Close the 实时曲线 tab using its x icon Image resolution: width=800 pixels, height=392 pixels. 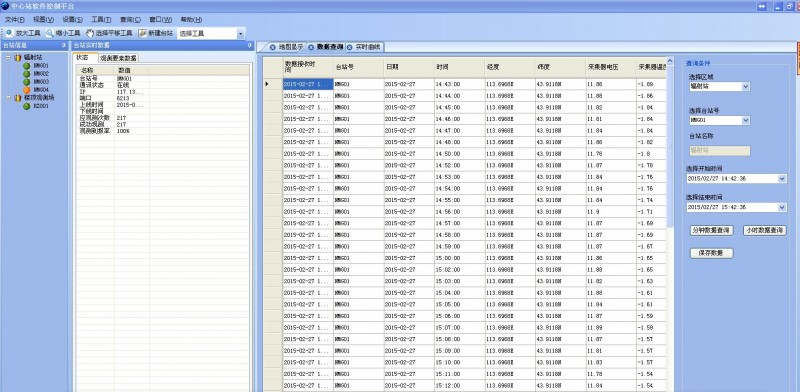pyautogui.click(x=349, y=47)
